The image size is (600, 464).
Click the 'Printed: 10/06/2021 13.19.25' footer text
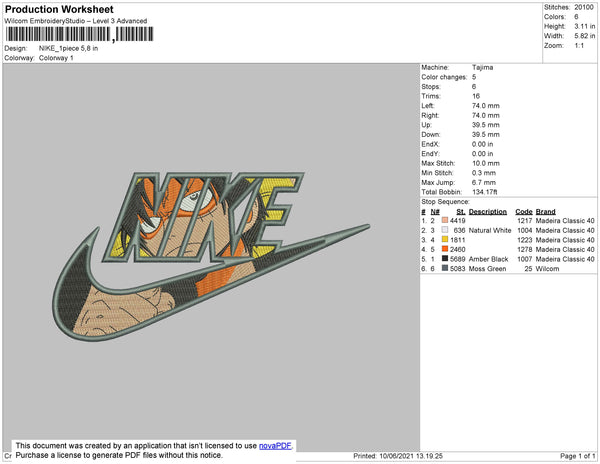tap(398, 456)
